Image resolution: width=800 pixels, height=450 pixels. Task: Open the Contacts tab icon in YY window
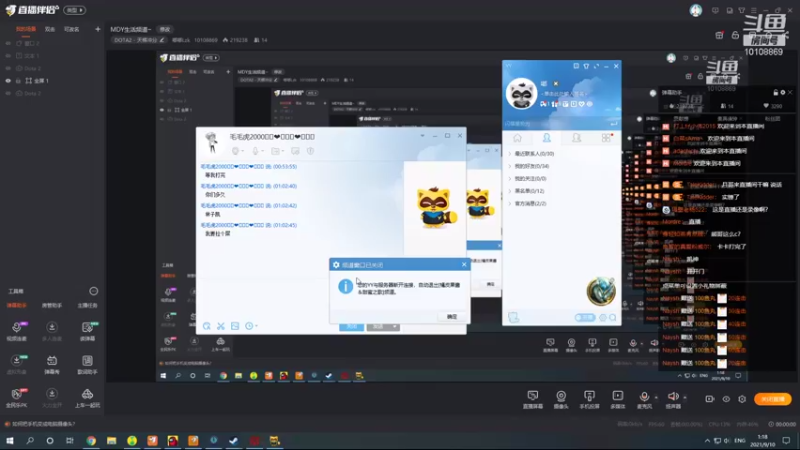point(546,138)
